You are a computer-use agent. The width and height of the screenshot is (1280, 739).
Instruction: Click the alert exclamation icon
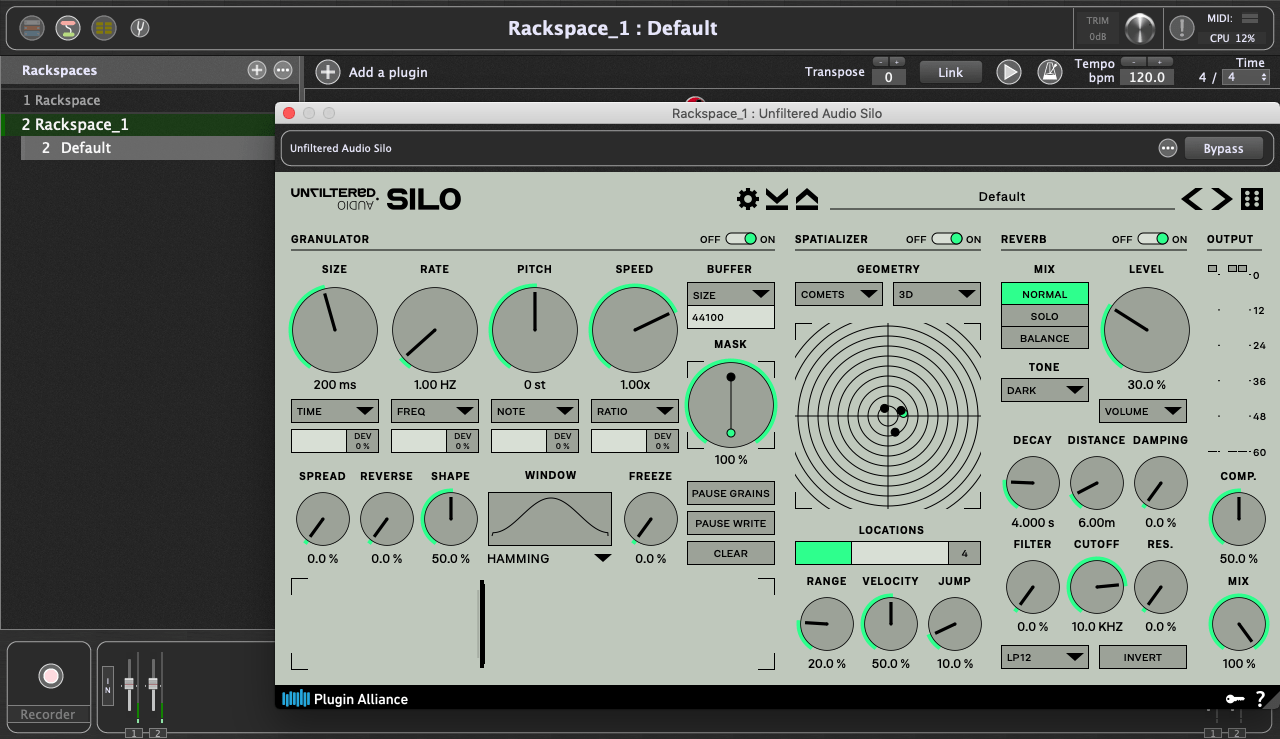click(x=1182, y=28)
